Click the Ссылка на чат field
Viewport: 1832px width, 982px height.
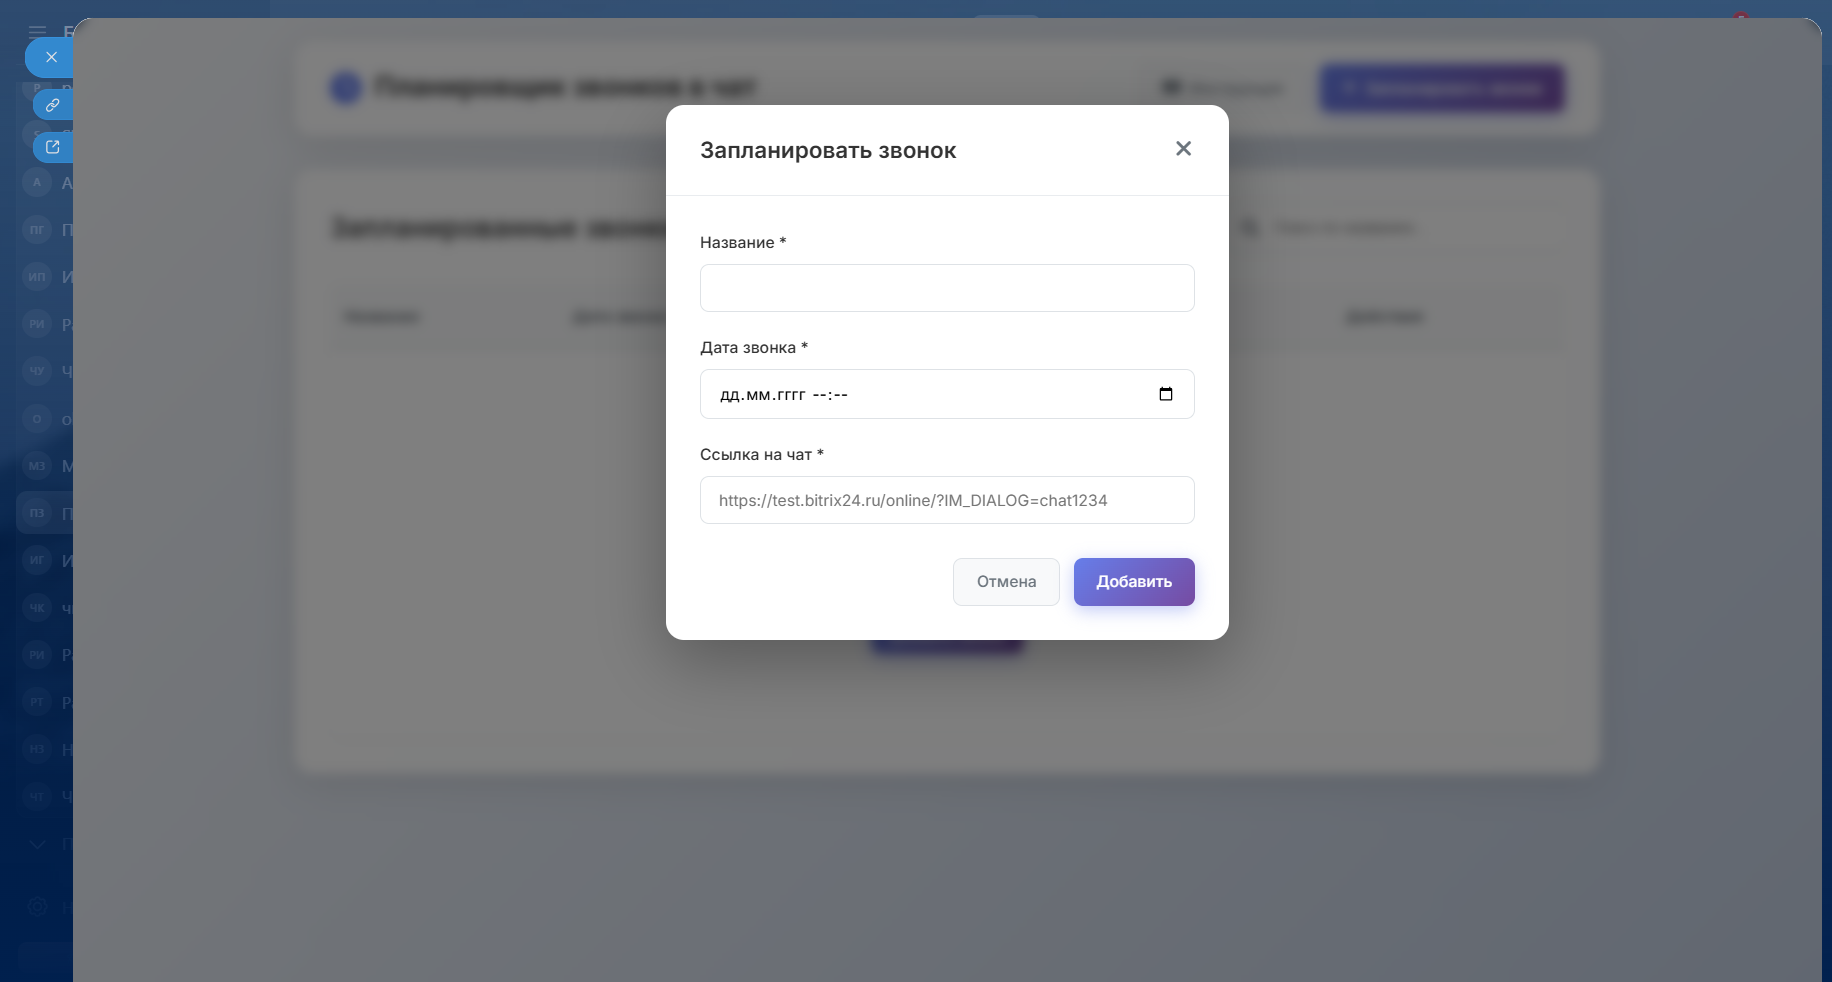click(947, 500)
